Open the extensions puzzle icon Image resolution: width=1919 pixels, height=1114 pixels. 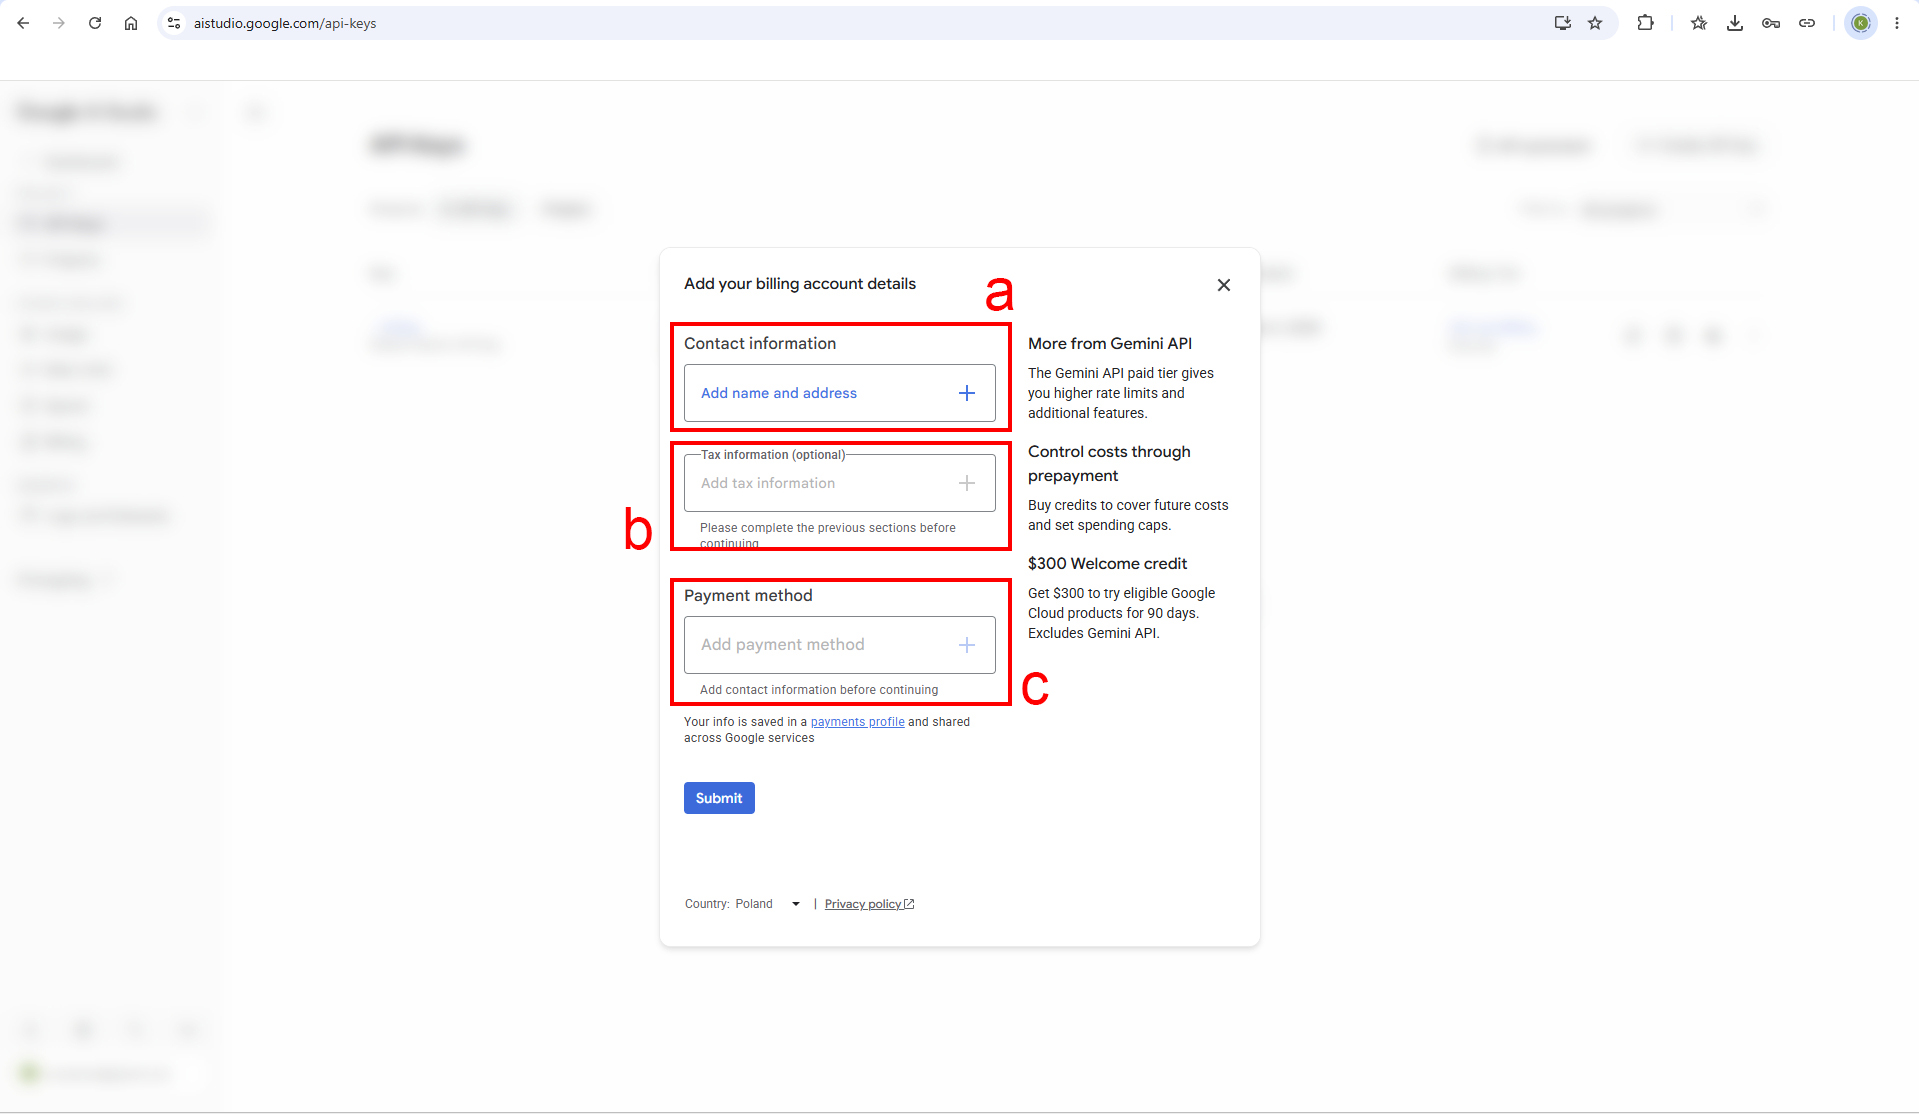pyautogui.click(x=1645, y=23)
